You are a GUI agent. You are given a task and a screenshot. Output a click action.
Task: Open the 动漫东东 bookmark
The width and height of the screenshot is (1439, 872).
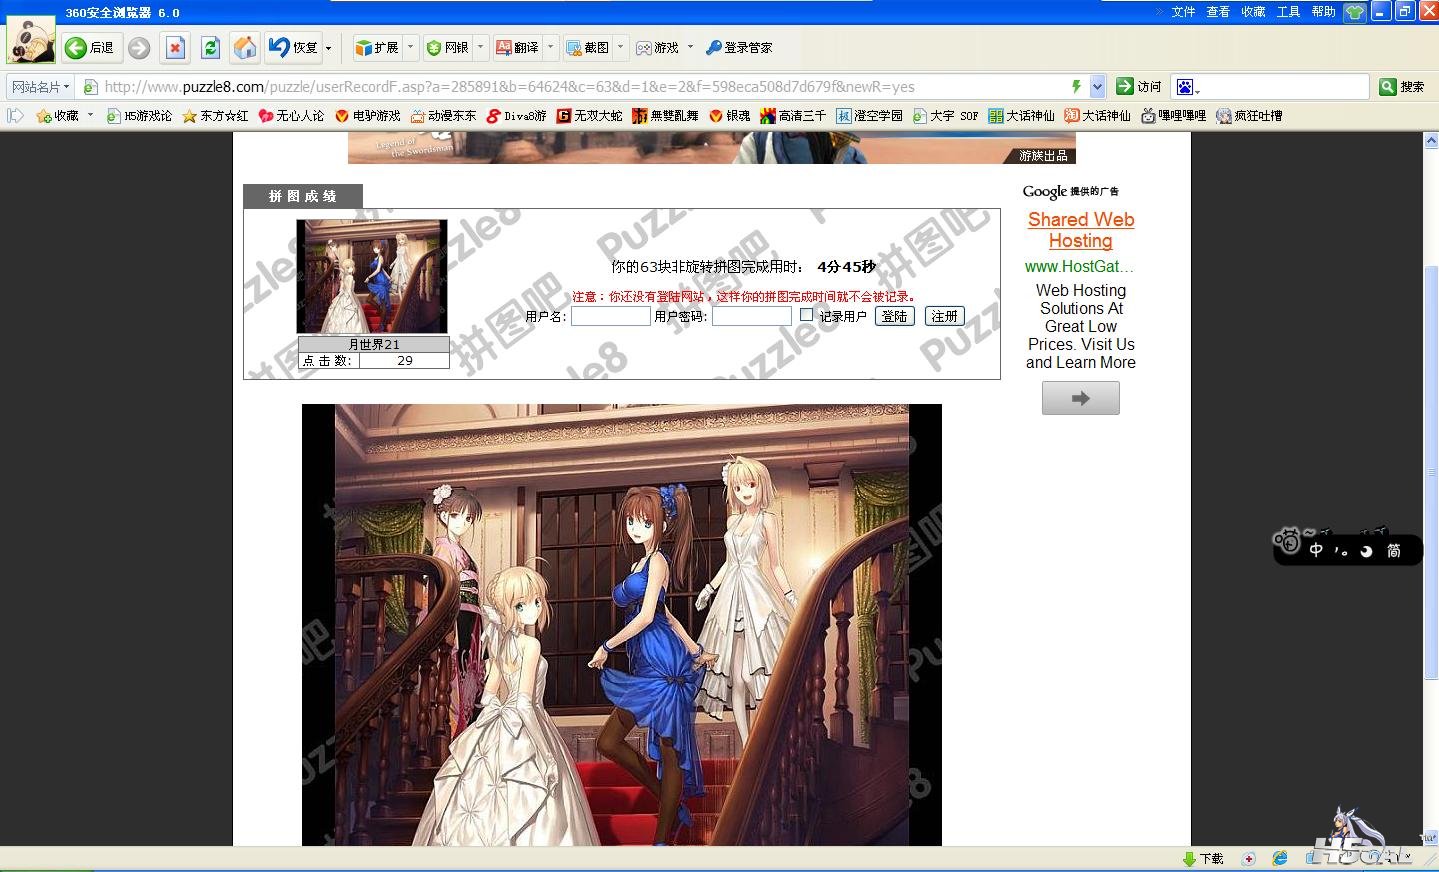443,116
